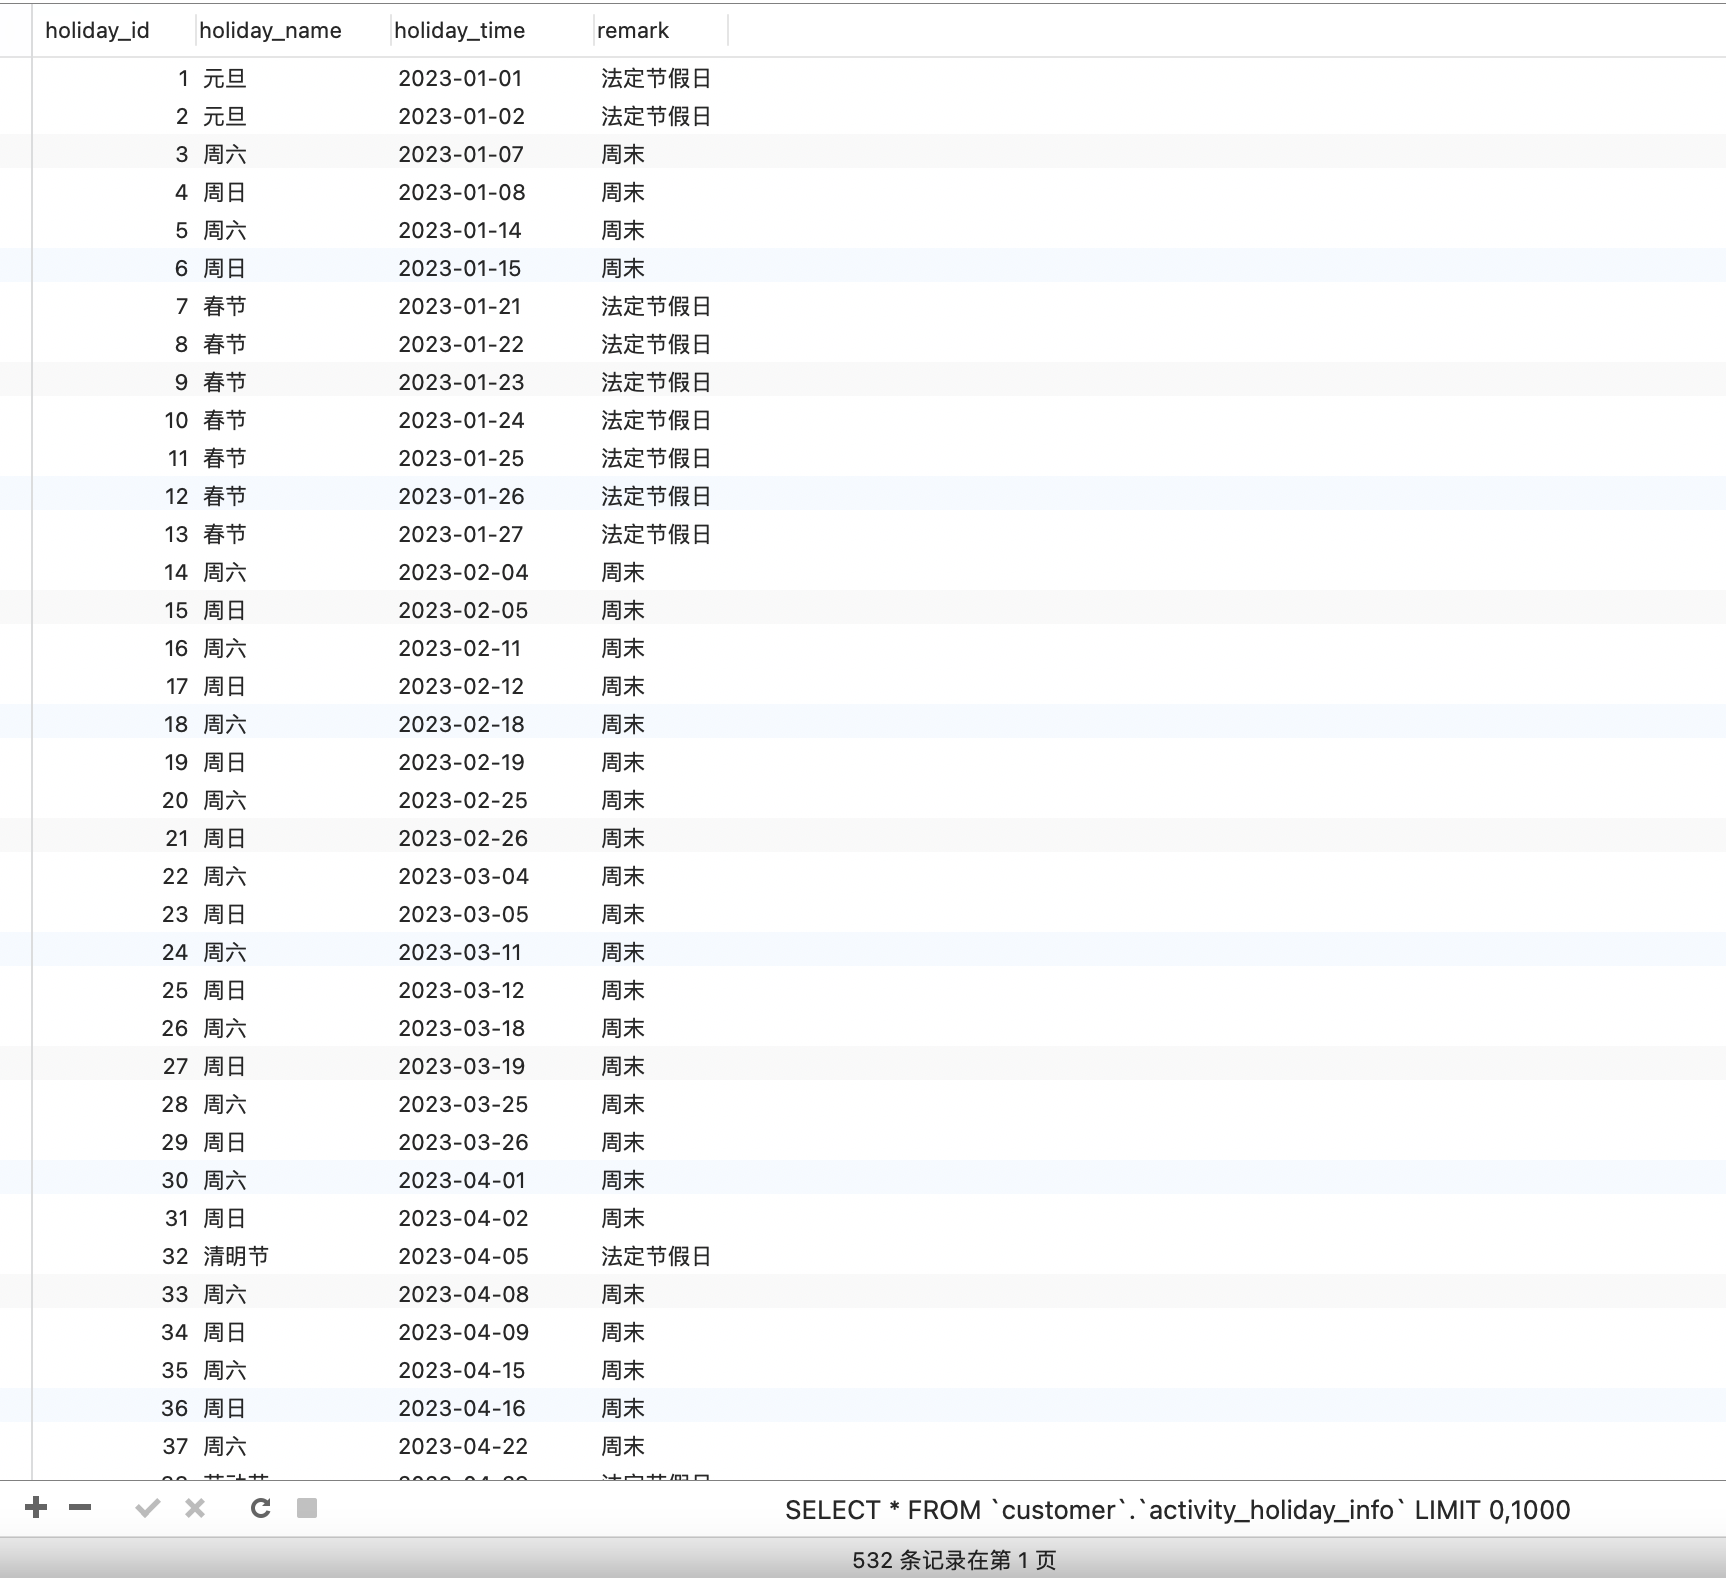Click 周末 remark in row 29
Screen dimensions: 1726x1578
[x=622, y=1142]
